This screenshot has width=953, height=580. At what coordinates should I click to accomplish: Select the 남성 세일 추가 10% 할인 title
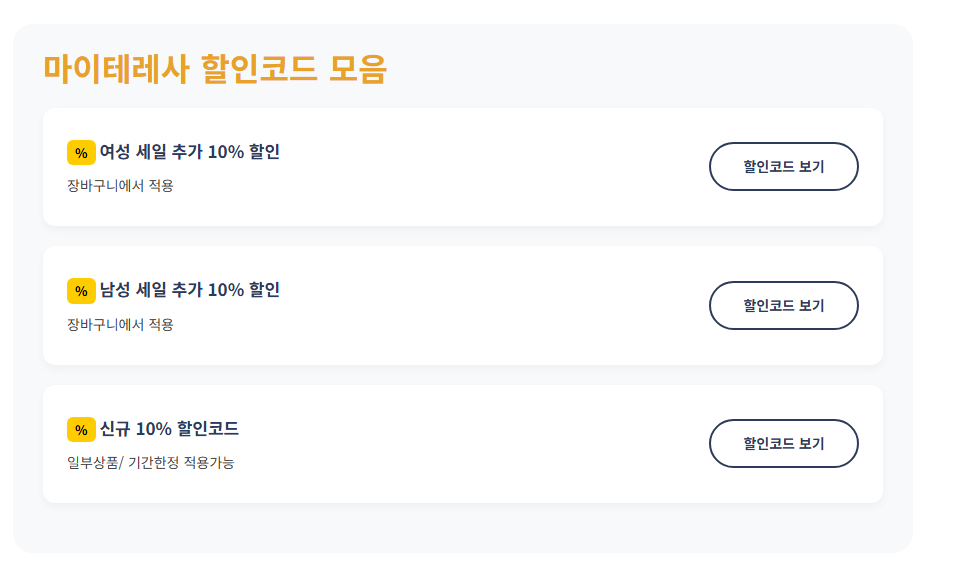pyautogui.click(x=189, y=290)
